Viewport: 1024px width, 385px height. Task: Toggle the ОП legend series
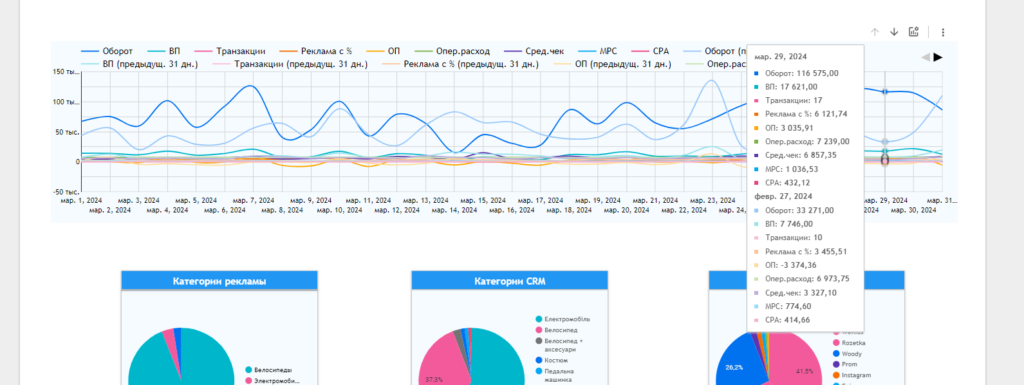click(x=383, y=51)
